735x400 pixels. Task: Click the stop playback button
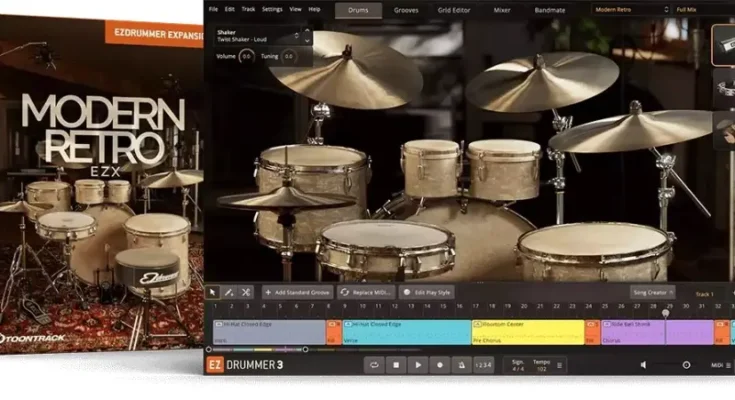(x=396, y=365)
